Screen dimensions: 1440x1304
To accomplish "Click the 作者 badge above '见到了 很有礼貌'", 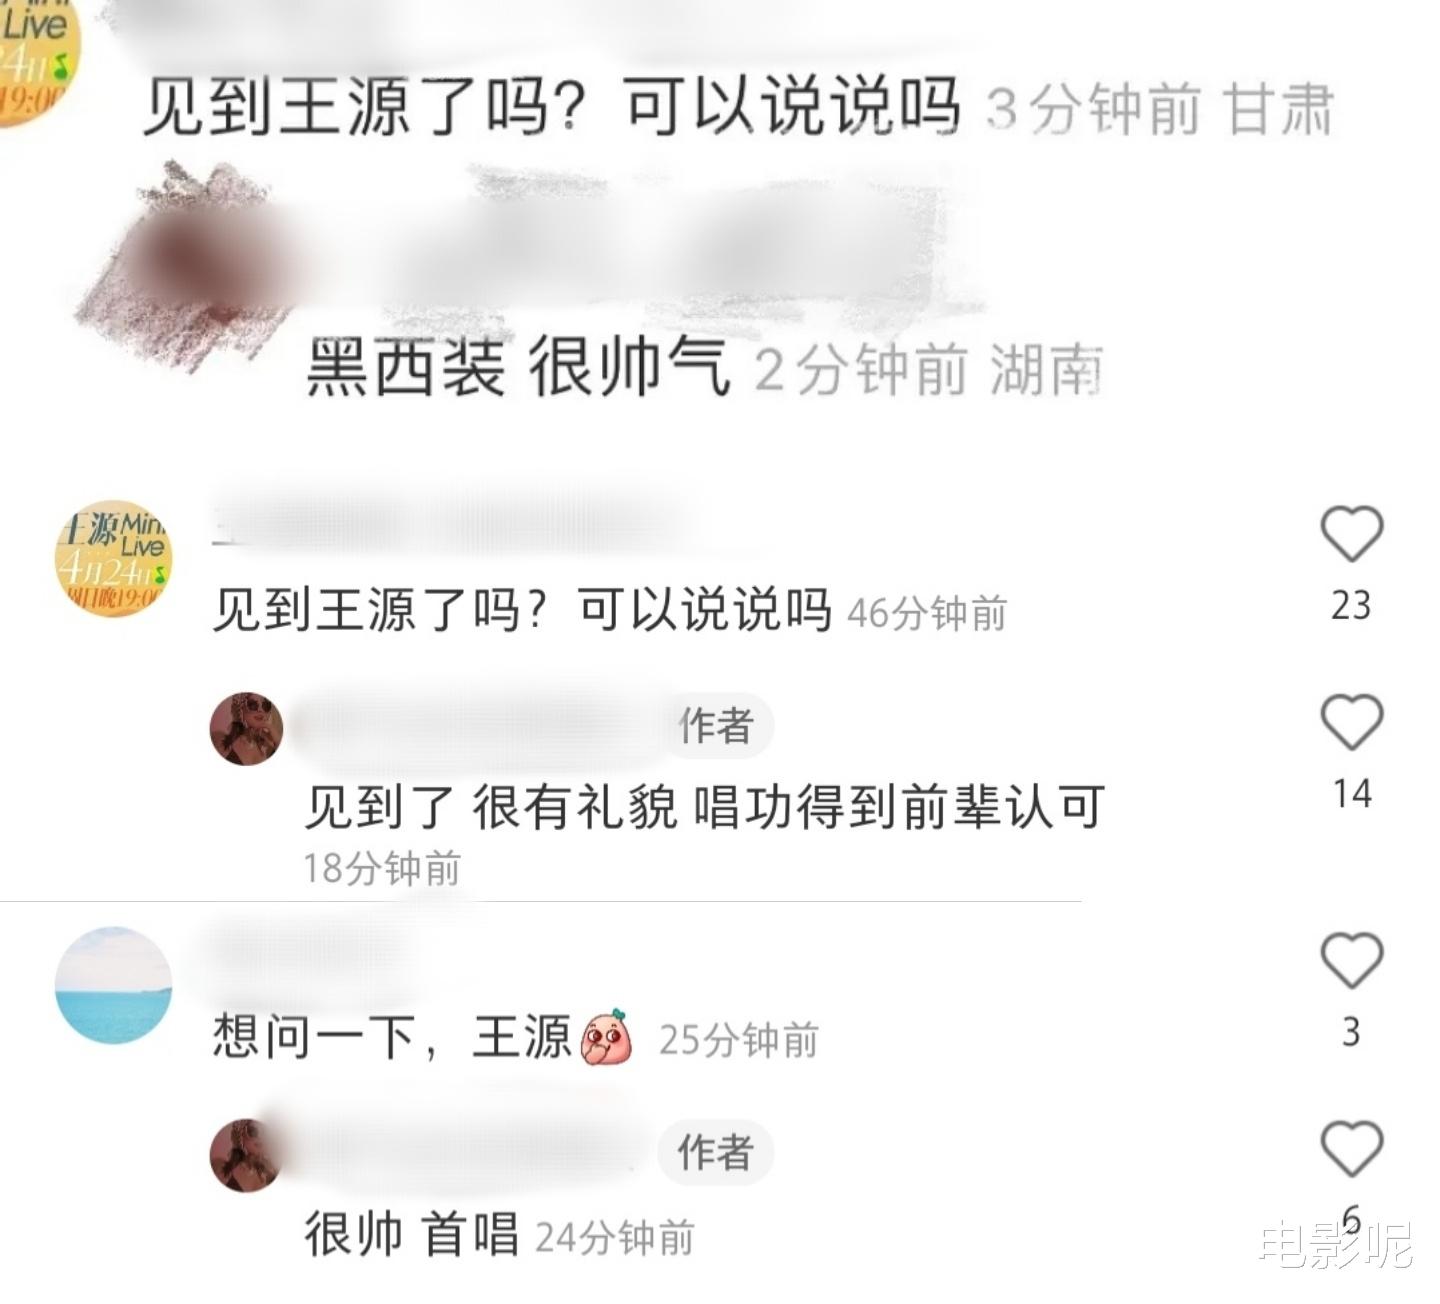I will [x=716, y=725].
